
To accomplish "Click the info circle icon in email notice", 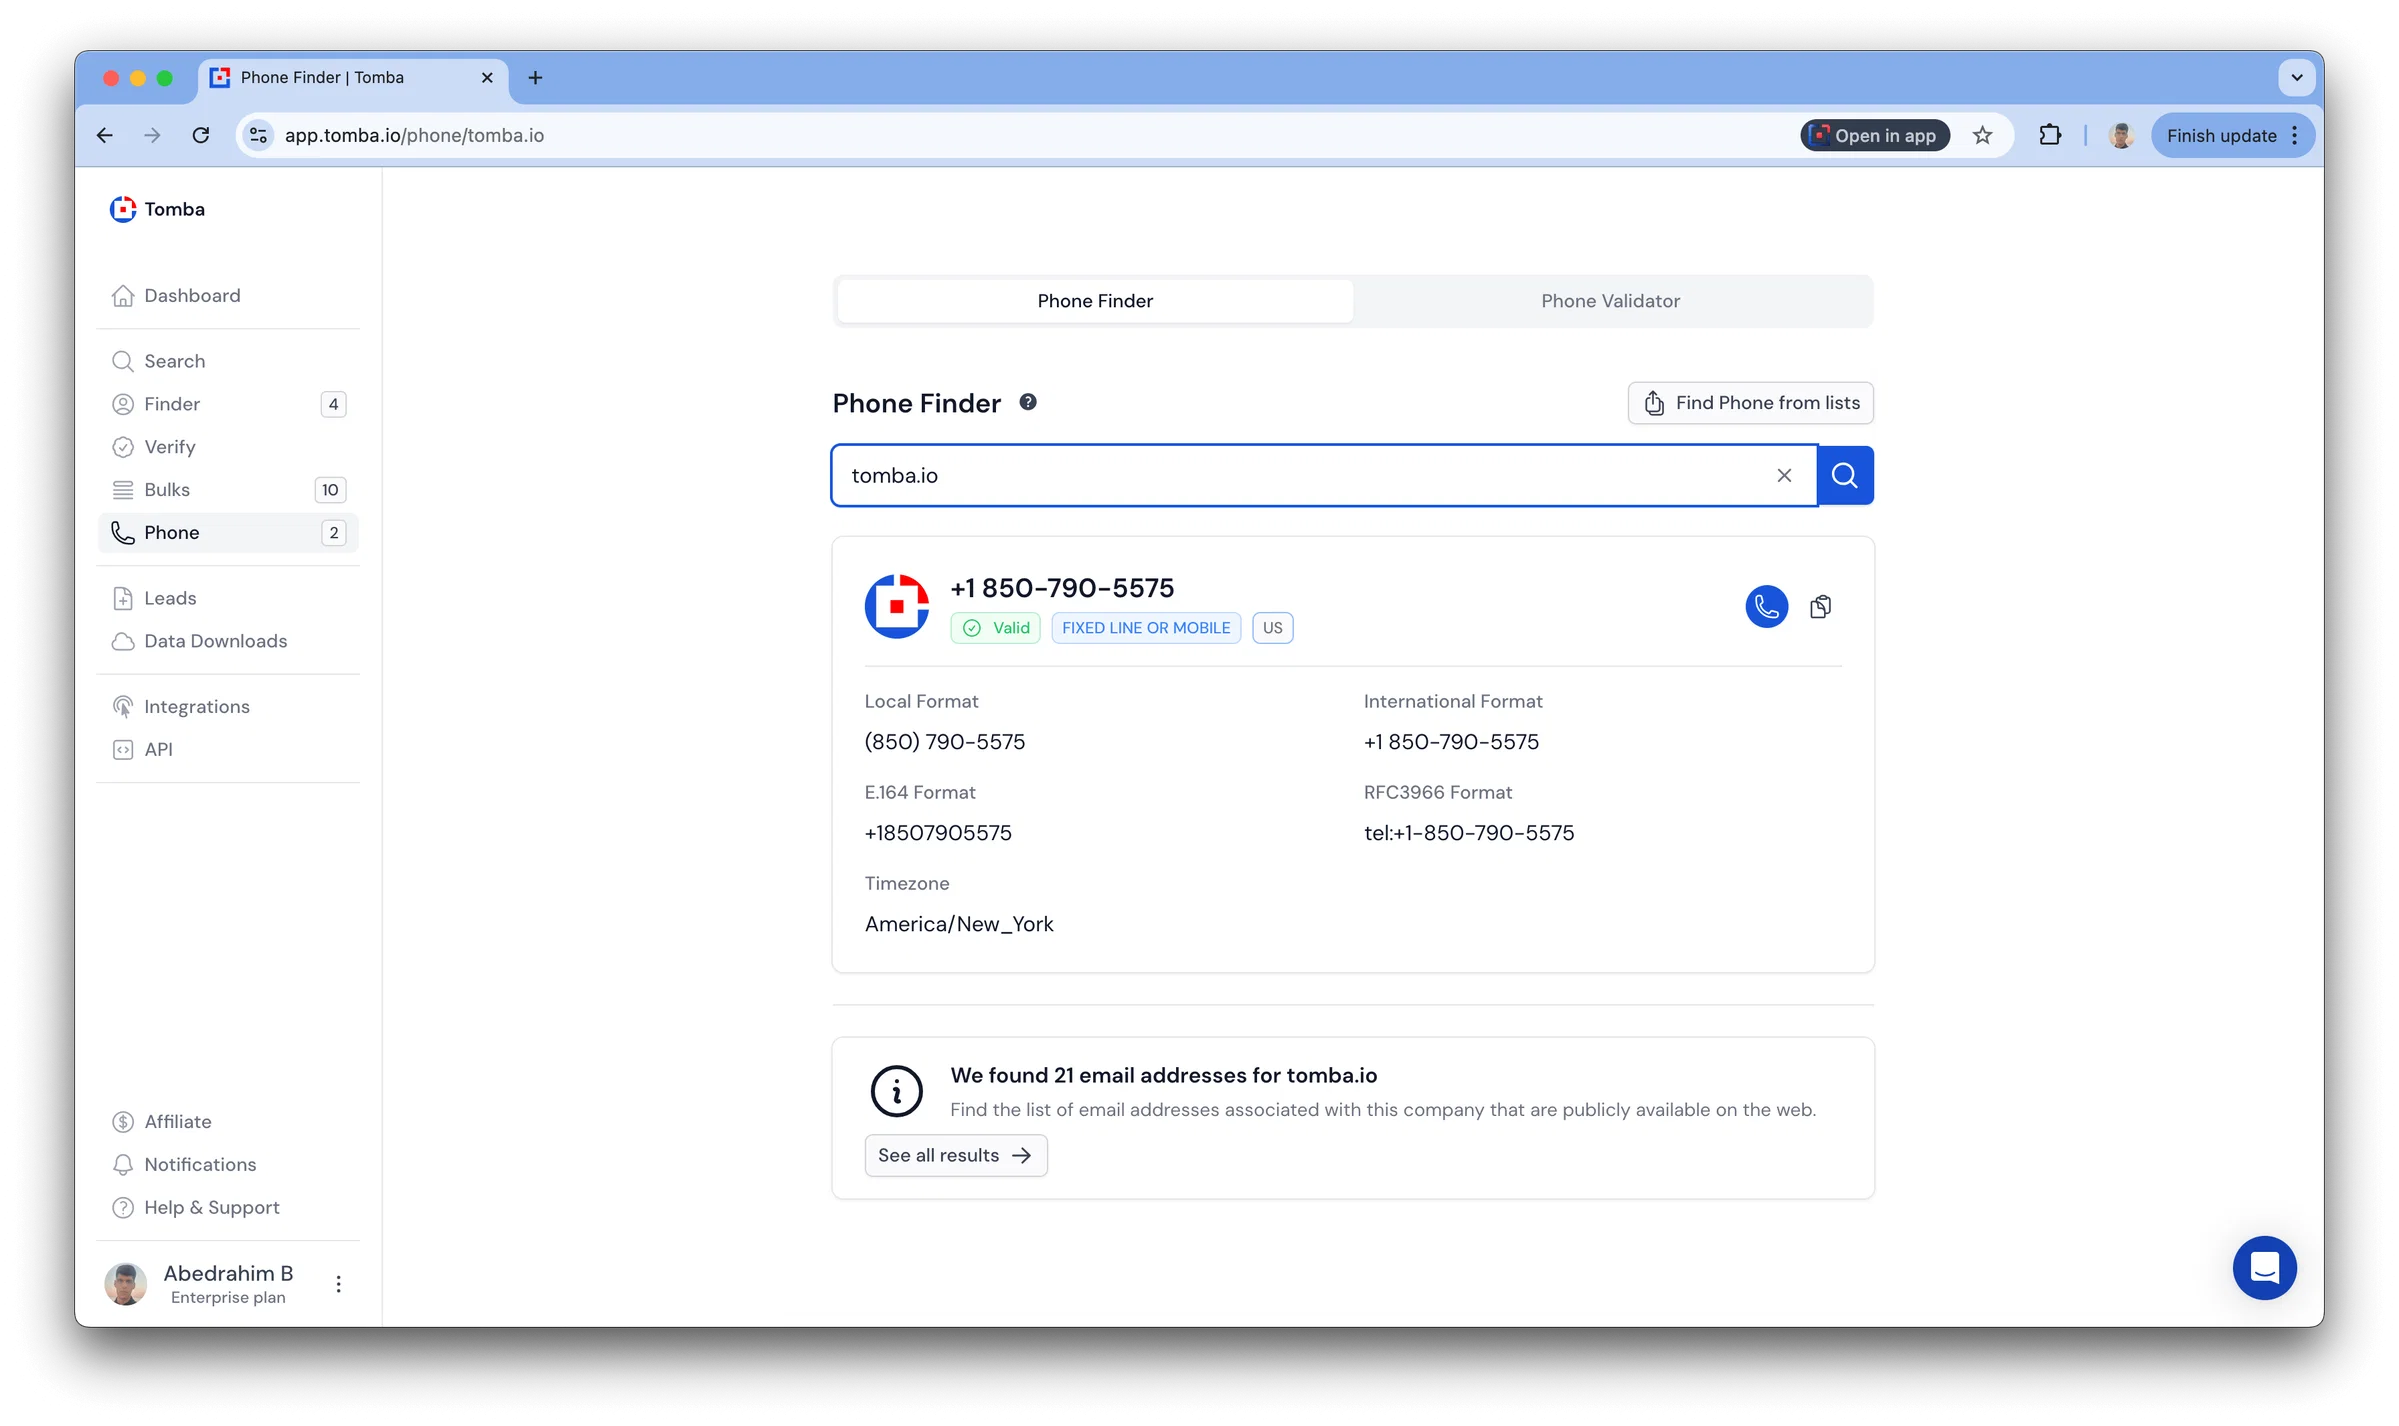I will click(897, 1091).
